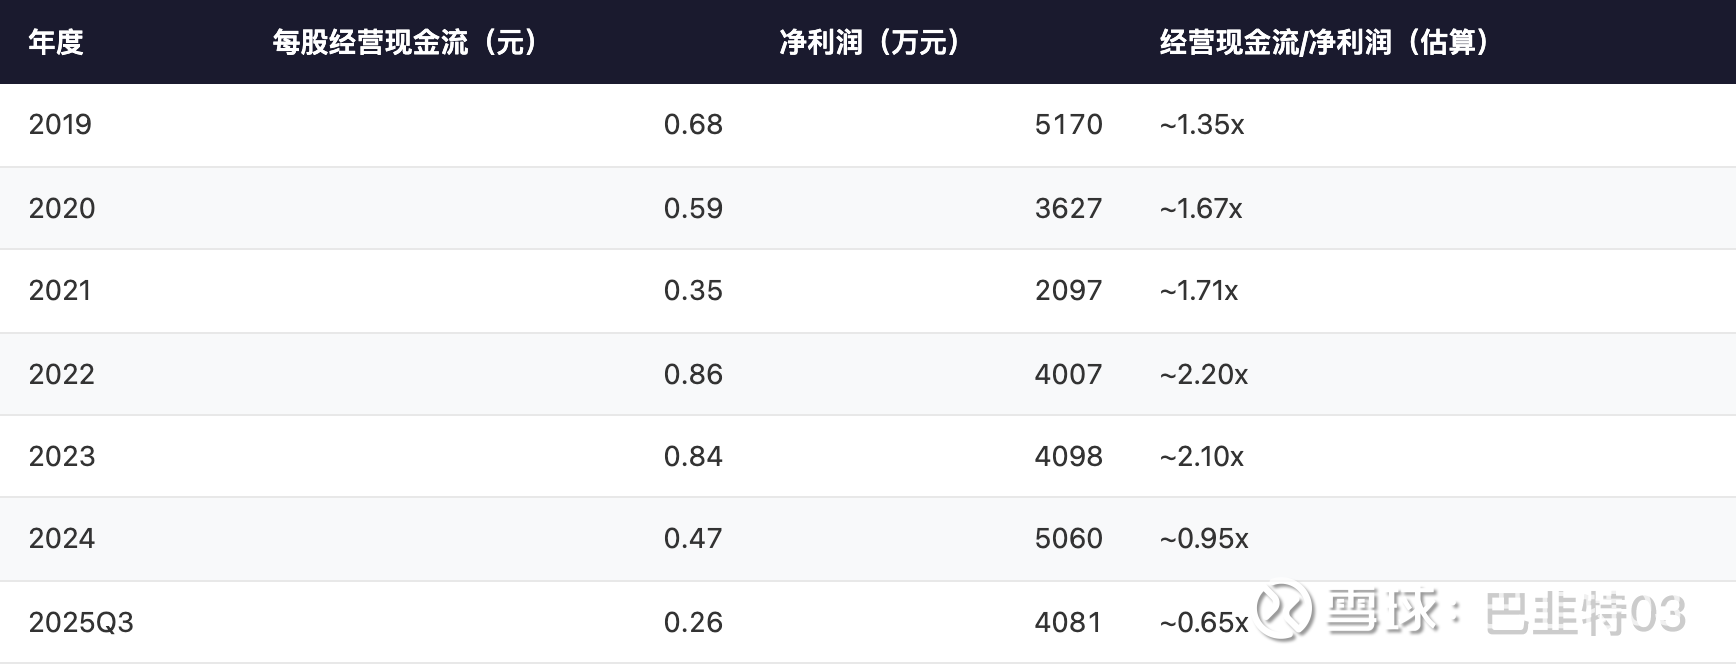The width and height of the screenshot is (1736, 666).
Task: Select the 净利润（万元） column header
Action: coord(870,42)
